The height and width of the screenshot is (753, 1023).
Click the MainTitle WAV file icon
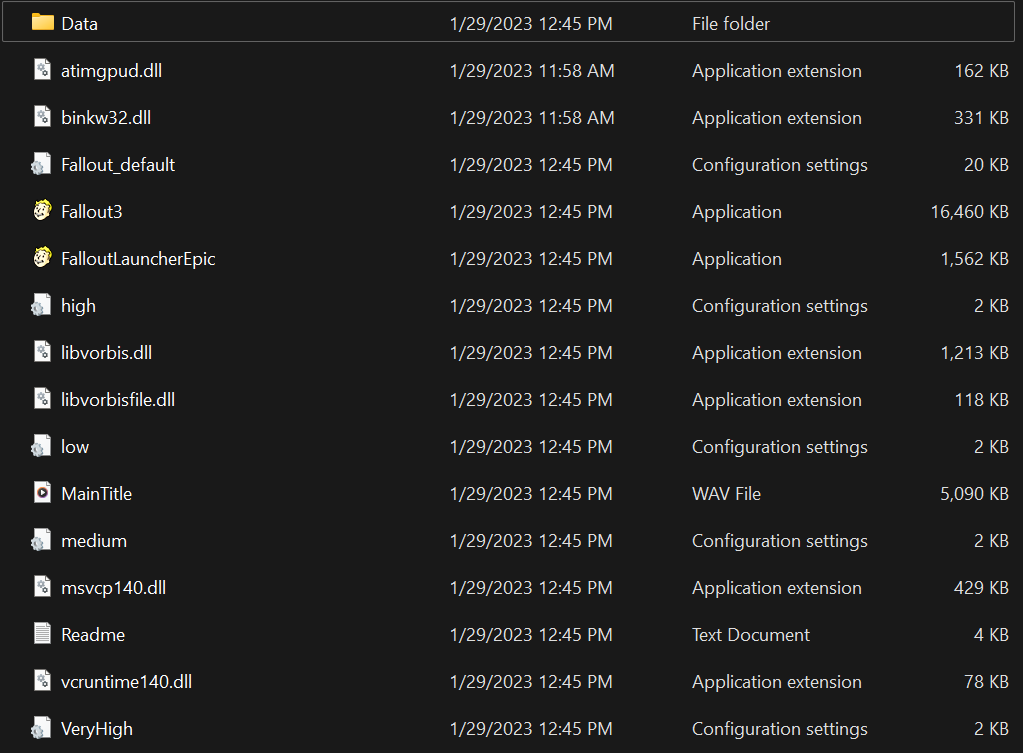pyautogui.click(x=43, y=493)
